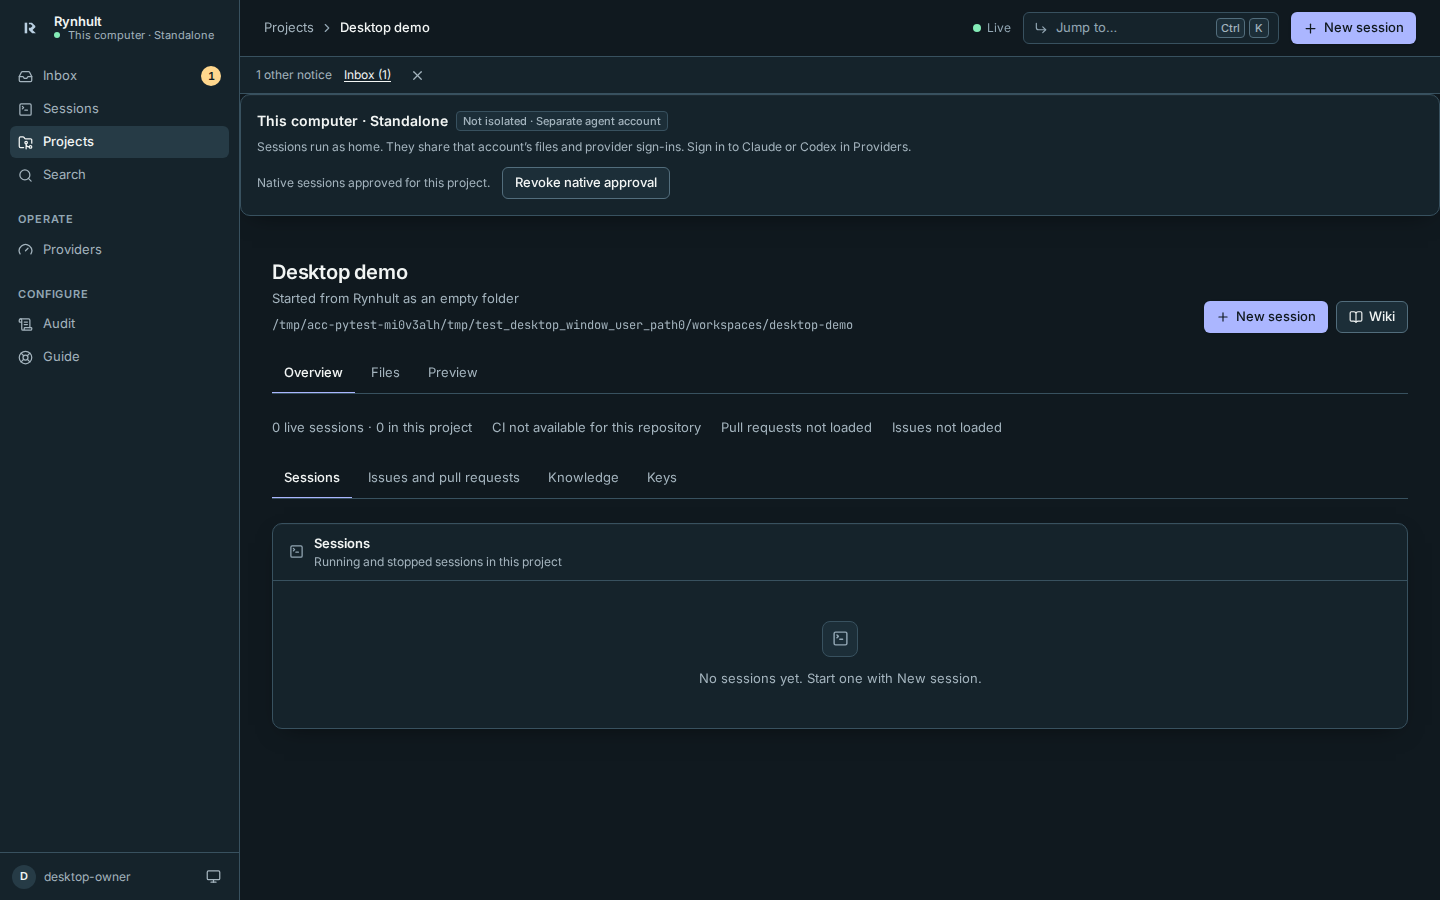Viewport: 1440px width, 900px height.
Task: Switch to the Overview tab
Action: pos(313,373)
